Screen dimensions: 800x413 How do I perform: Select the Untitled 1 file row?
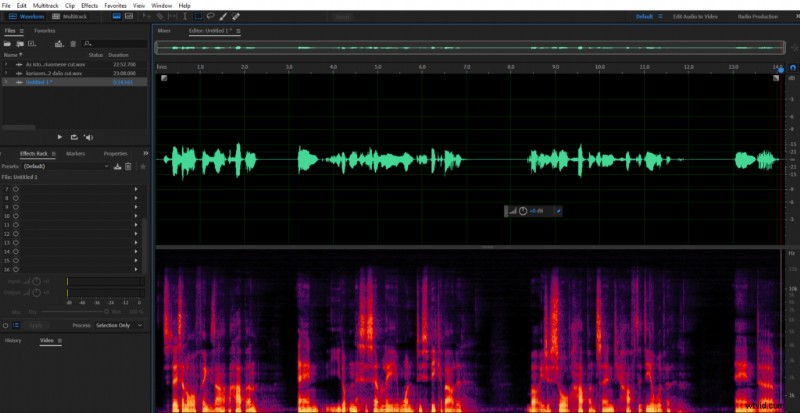(74, 82)
